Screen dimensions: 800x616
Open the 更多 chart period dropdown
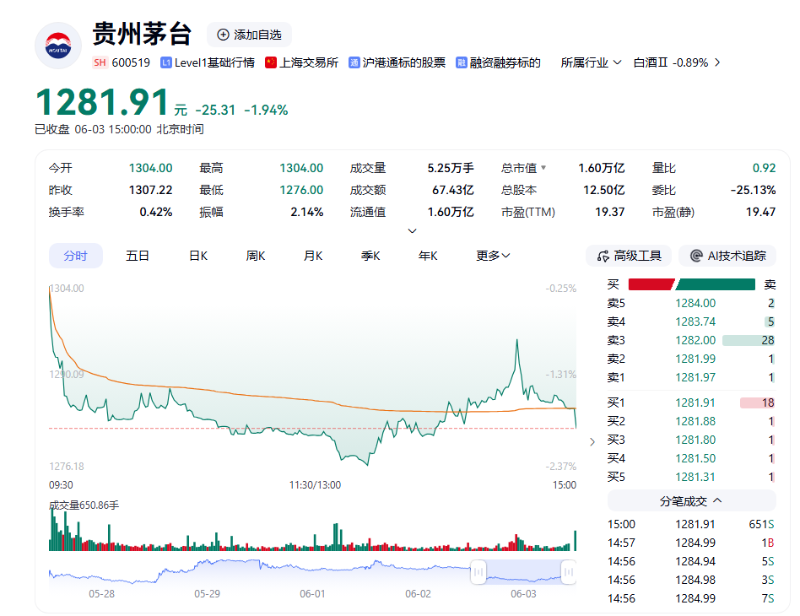pyautogui.click(x=493, y=256)
